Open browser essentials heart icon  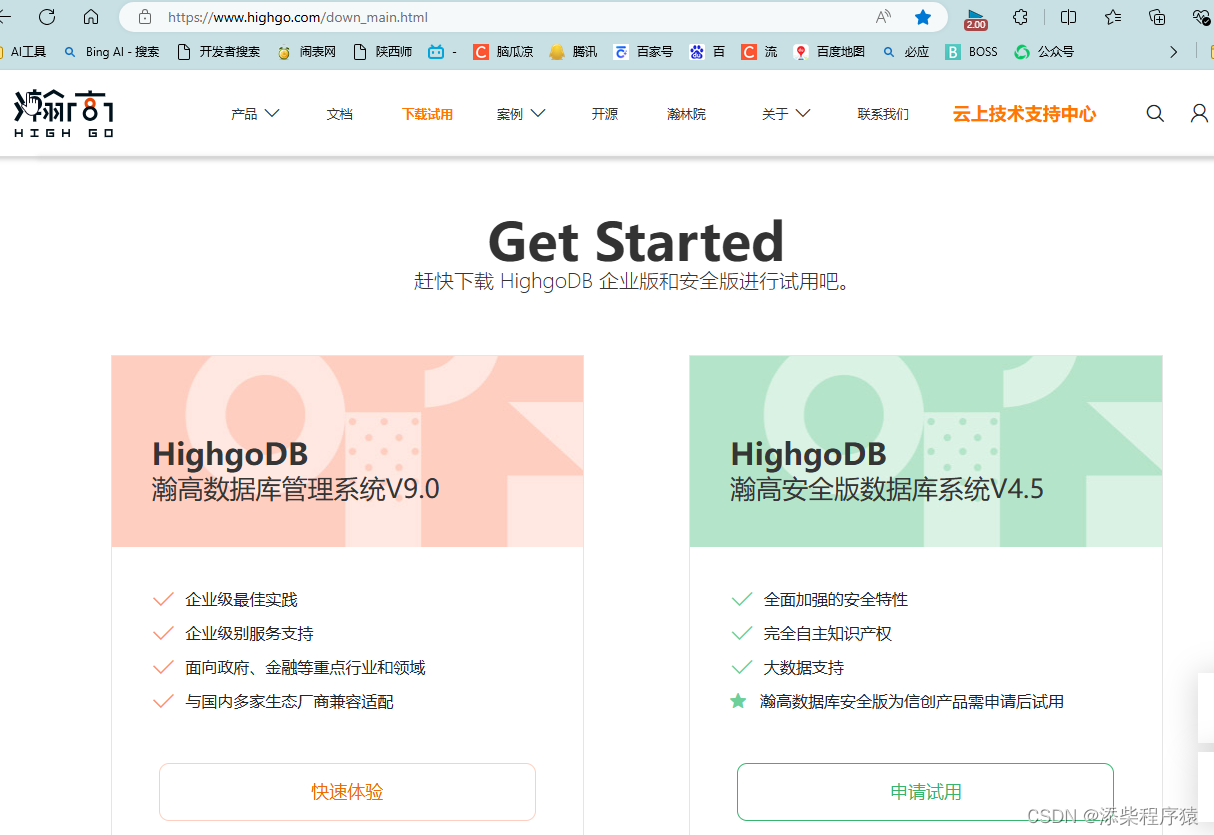[x=1201, y=17]
